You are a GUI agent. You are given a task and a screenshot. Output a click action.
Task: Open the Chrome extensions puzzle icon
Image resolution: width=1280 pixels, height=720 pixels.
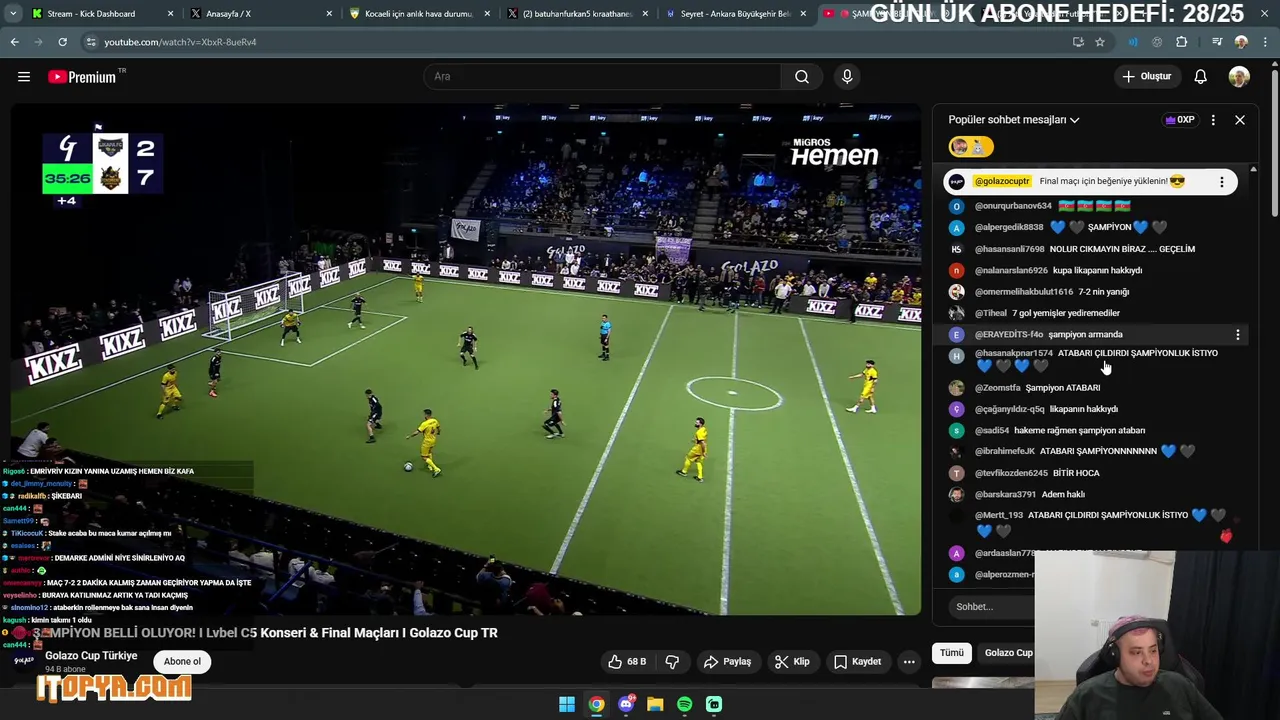(1182, 42)
